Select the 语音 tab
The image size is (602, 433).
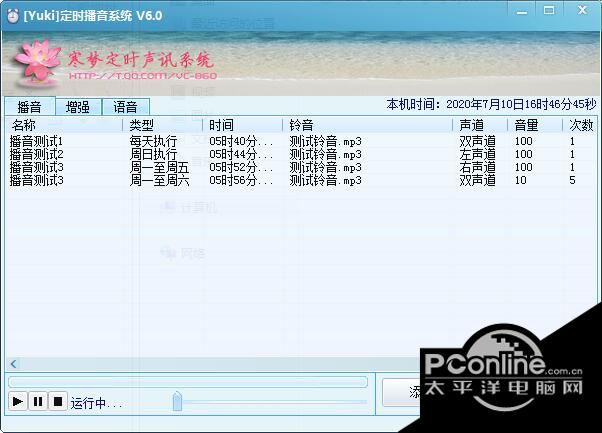(126, 107)
